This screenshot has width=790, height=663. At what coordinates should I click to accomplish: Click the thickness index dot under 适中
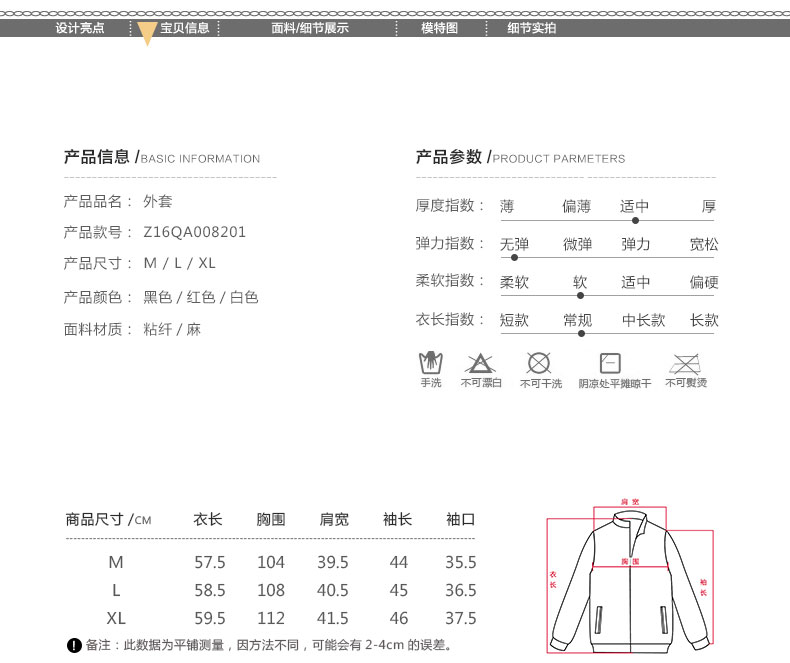(635, 220)
